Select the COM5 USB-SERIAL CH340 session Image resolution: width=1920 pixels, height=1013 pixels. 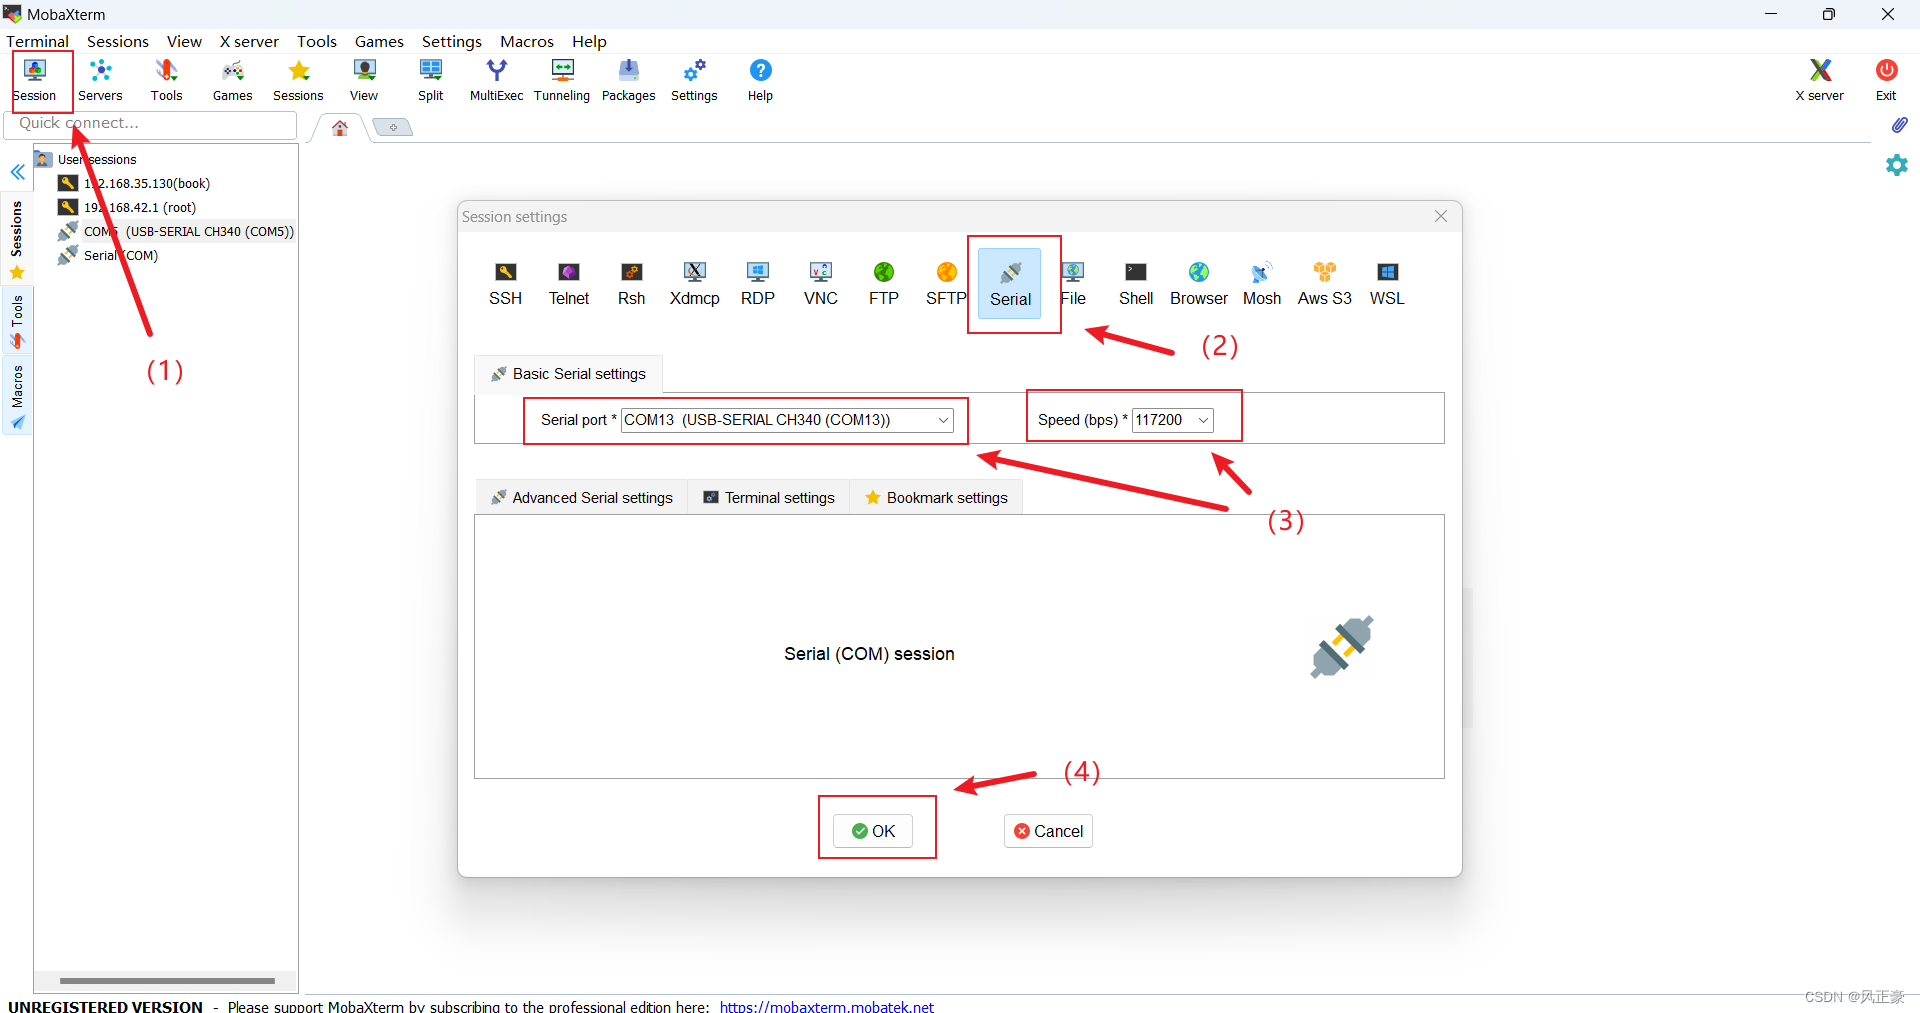pyautogui.click(x=176, y=231)
